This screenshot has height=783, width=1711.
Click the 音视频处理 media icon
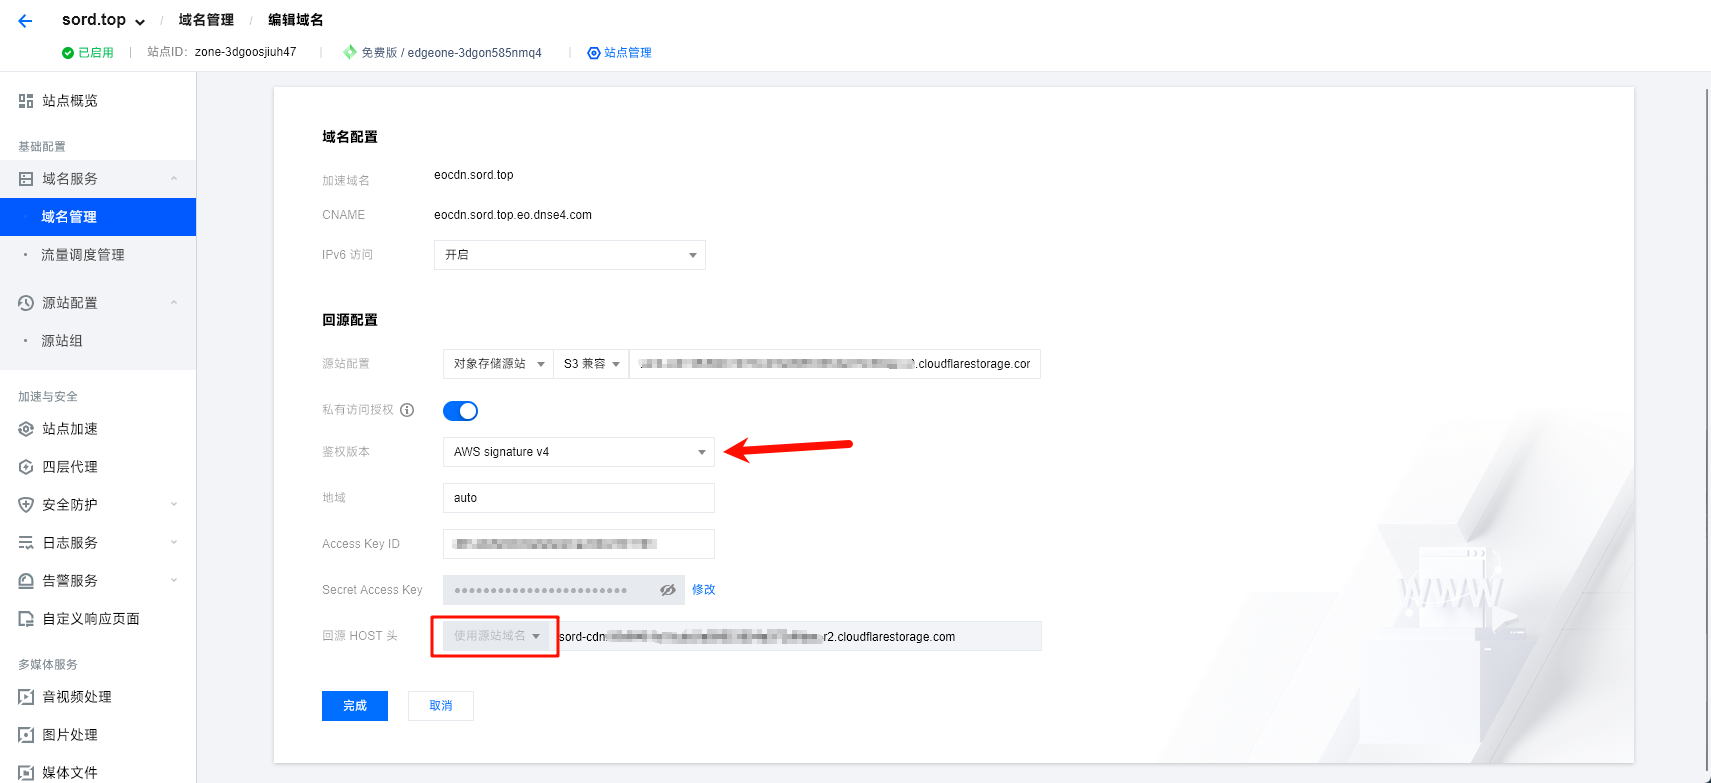(x=26, y=697)
